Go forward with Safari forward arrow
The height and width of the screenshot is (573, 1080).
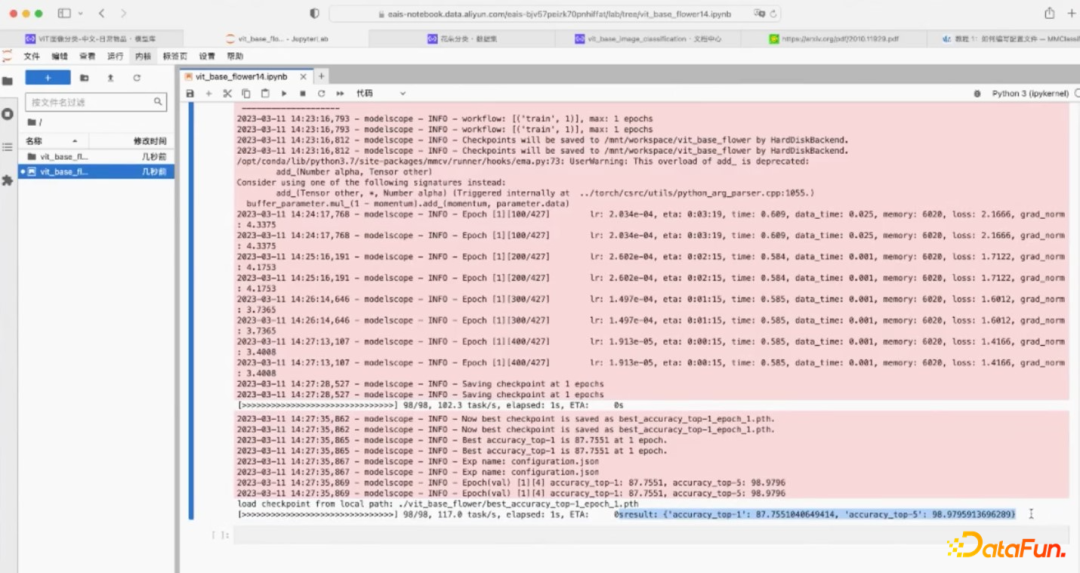pos(124,13)
